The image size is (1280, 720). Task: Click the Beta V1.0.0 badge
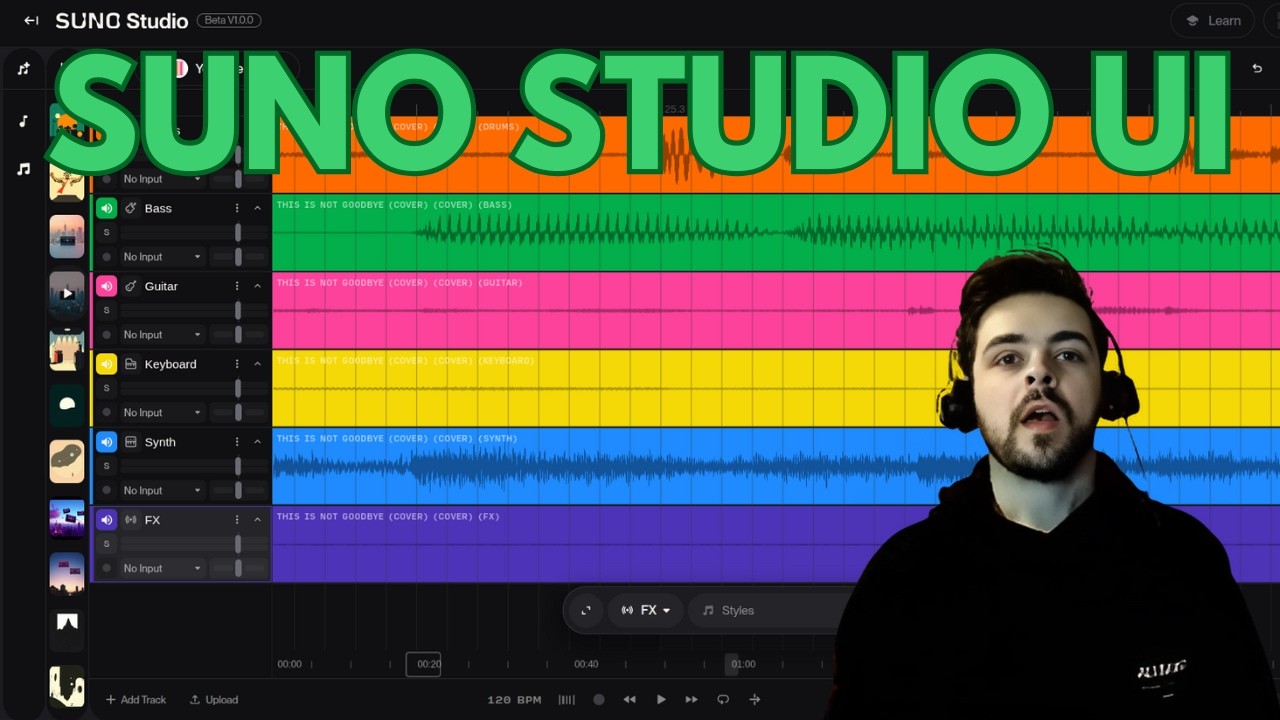pyautogui.click(x=229, y=20)
